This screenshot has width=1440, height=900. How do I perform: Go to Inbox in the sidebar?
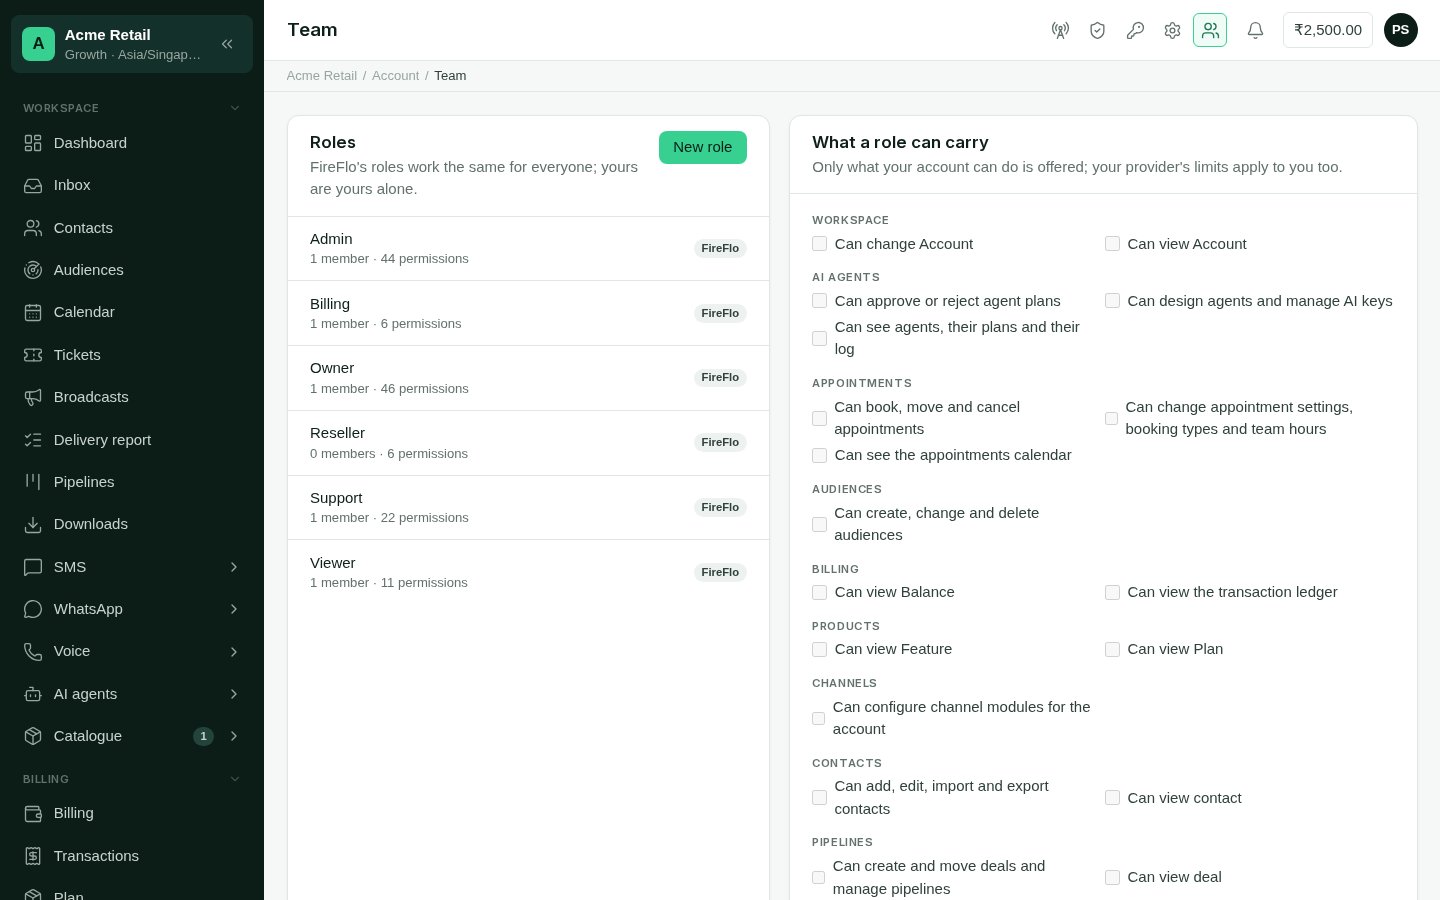(x=132, y=185)
